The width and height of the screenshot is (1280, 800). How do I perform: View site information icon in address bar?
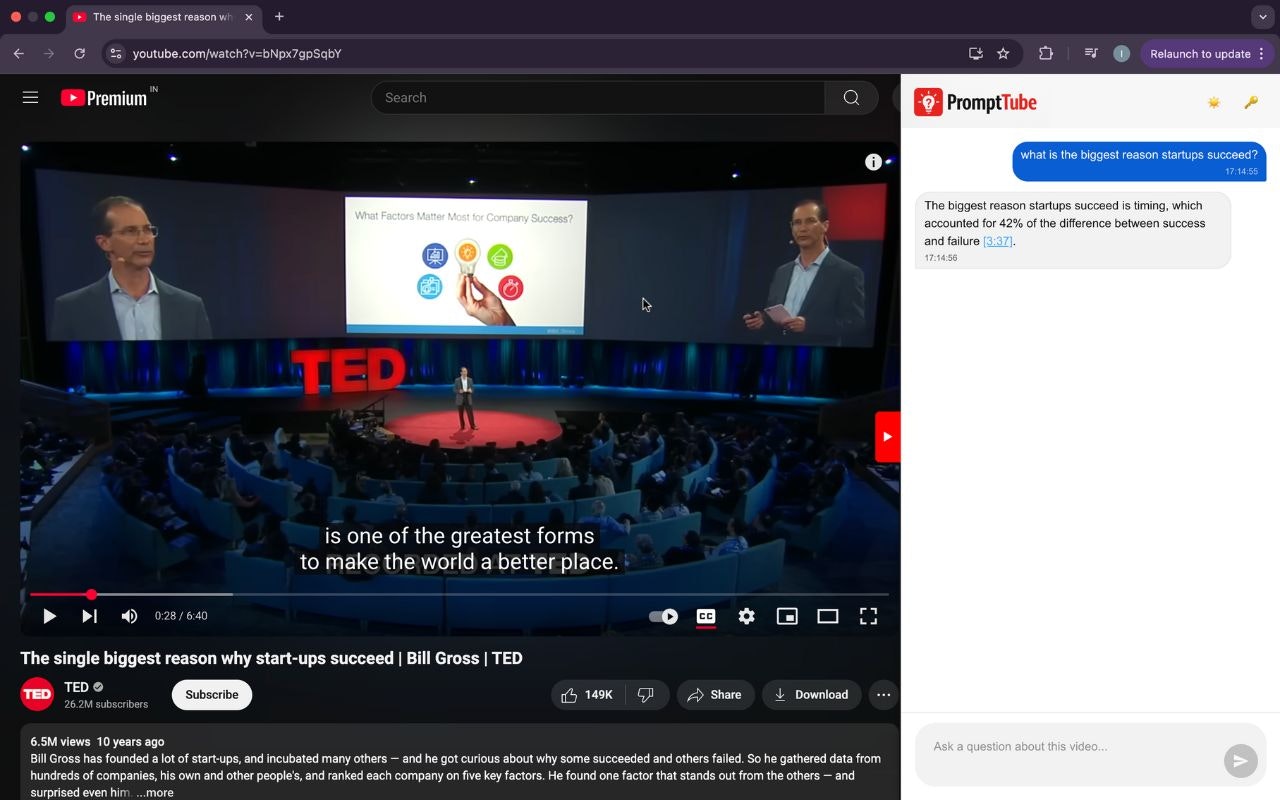116,54
